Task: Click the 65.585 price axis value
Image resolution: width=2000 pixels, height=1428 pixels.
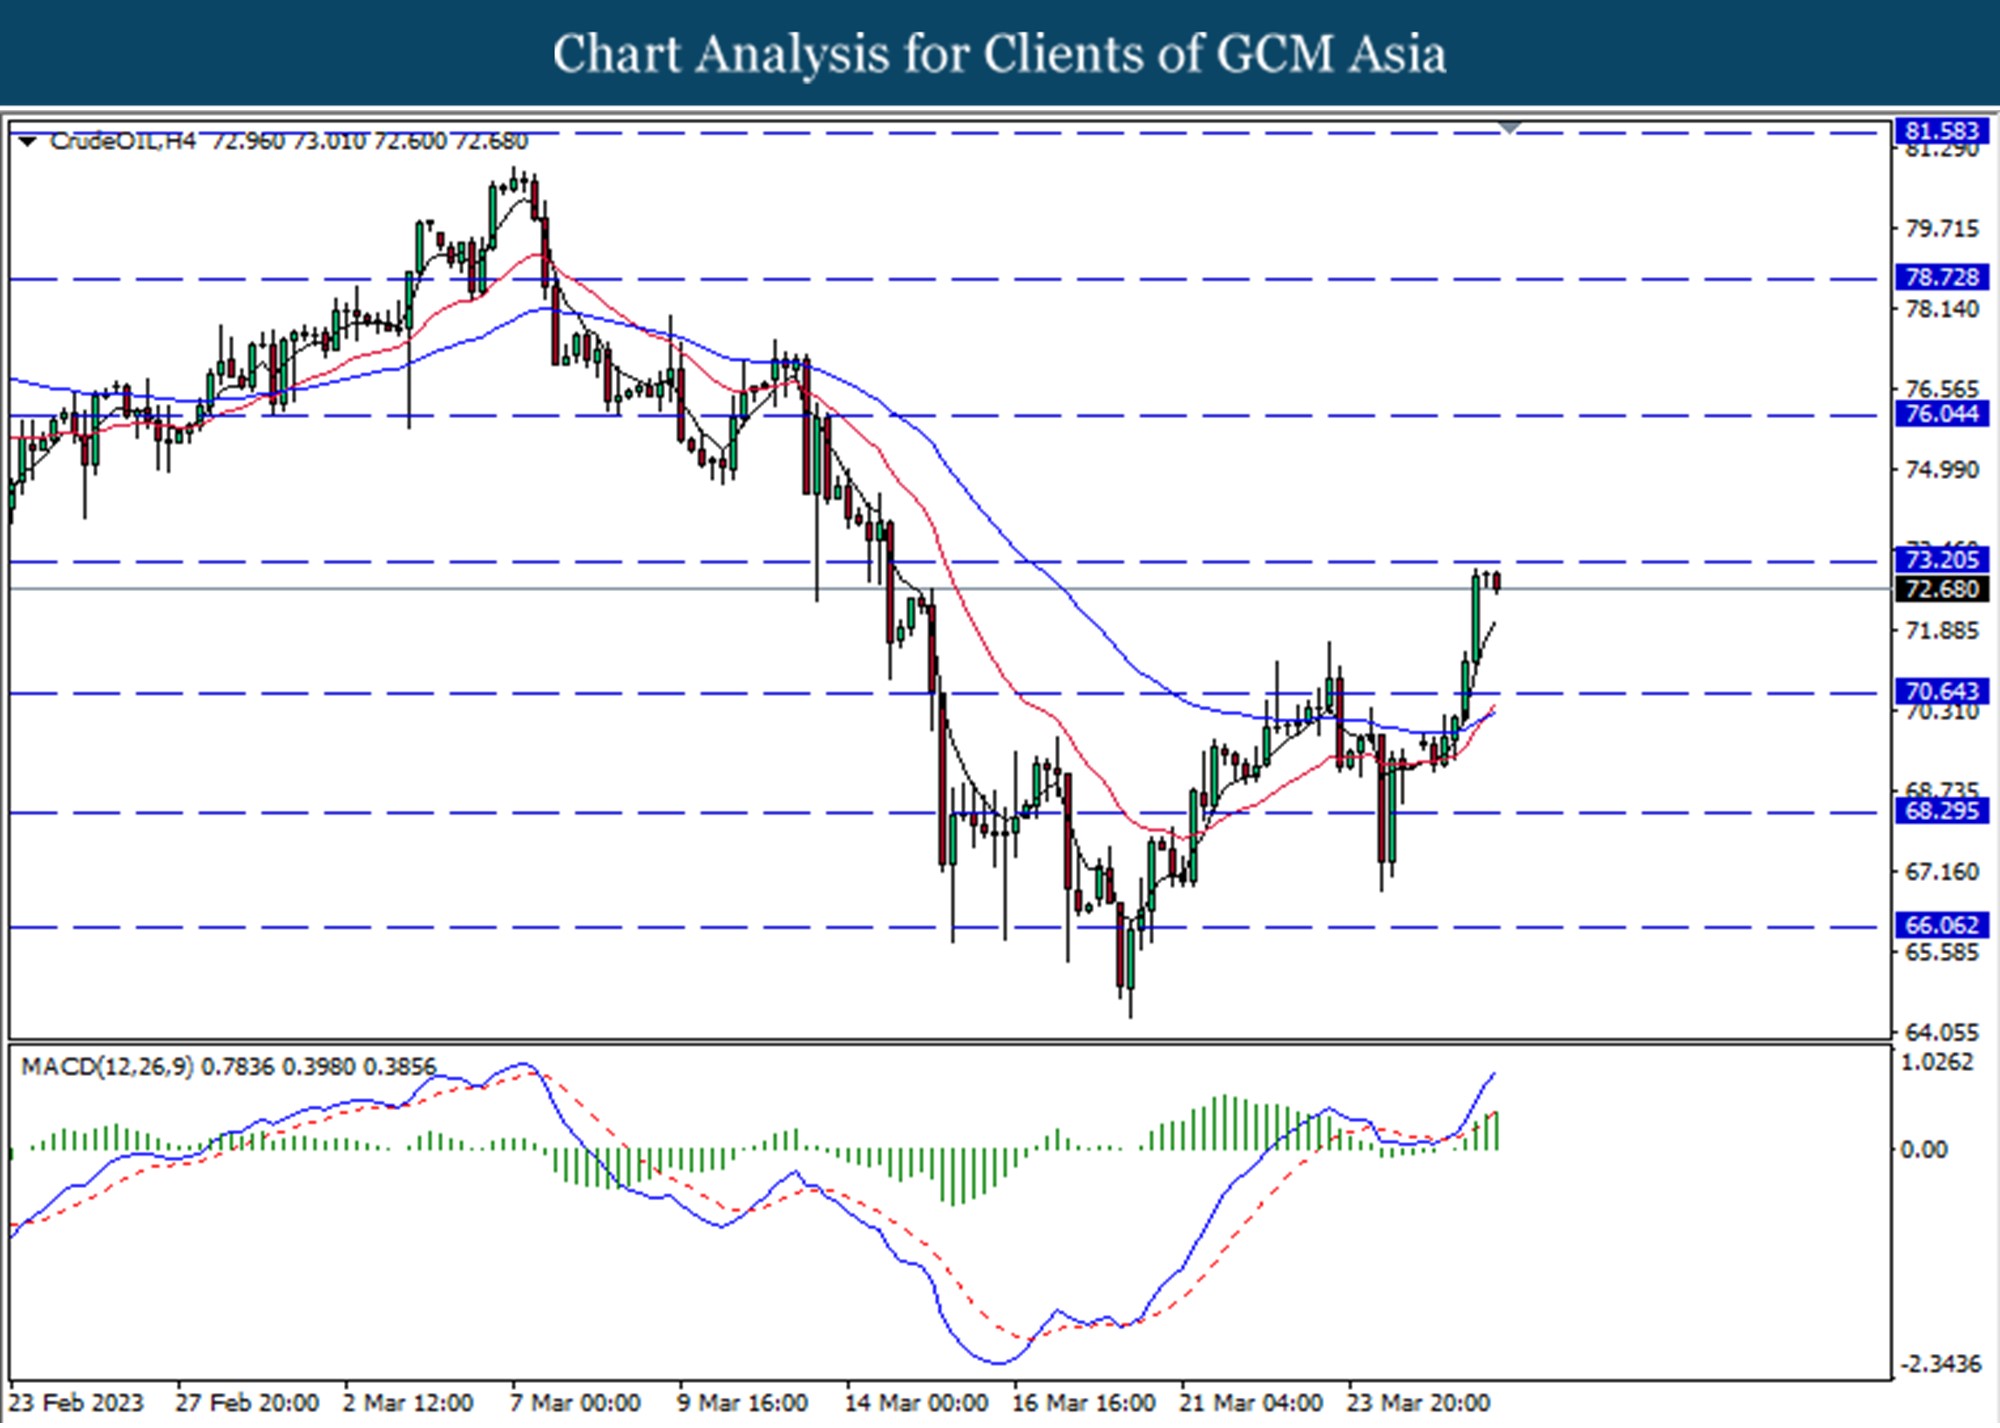Action: pyautogui.click(x=1942, y=953)
